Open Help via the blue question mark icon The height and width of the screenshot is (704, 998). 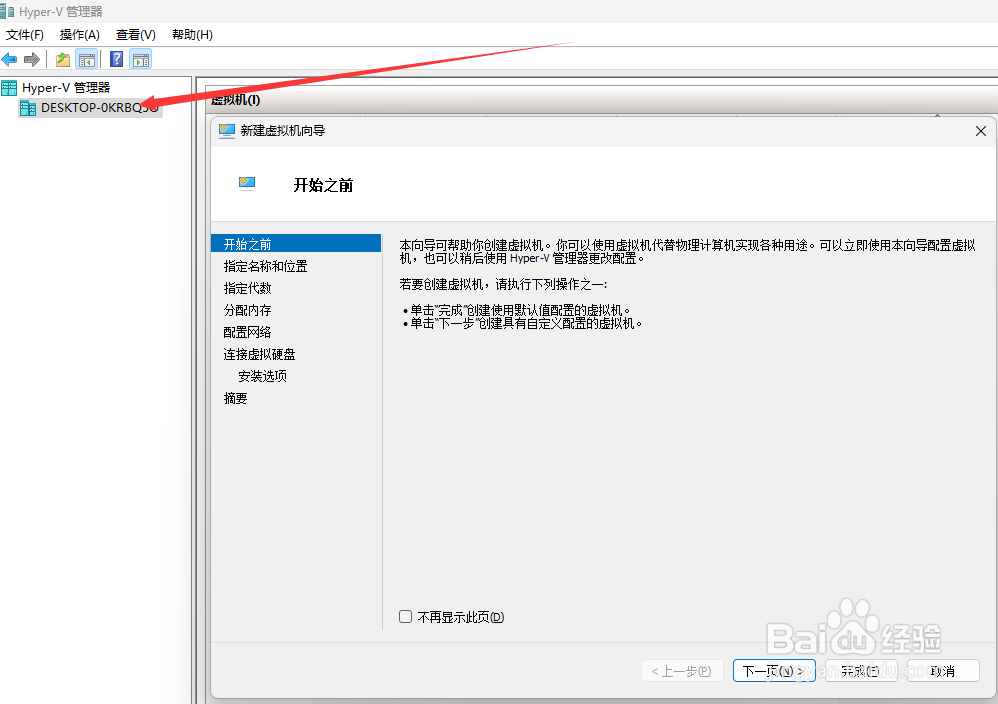(116, 59)
